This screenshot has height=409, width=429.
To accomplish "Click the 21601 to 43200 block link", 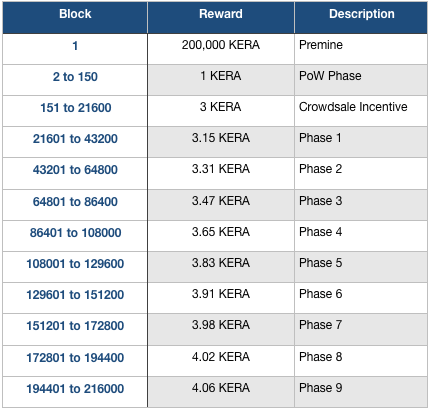I will 75,139.
